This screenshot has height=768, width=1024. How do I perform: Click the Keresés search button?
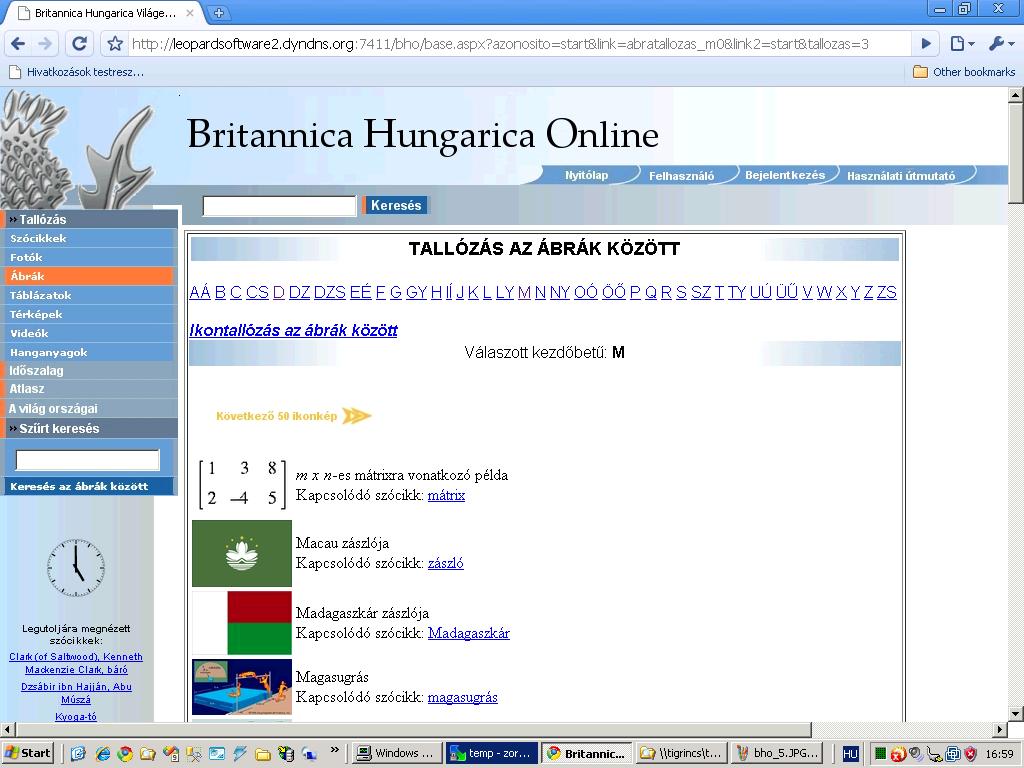(x=396, y=205)
